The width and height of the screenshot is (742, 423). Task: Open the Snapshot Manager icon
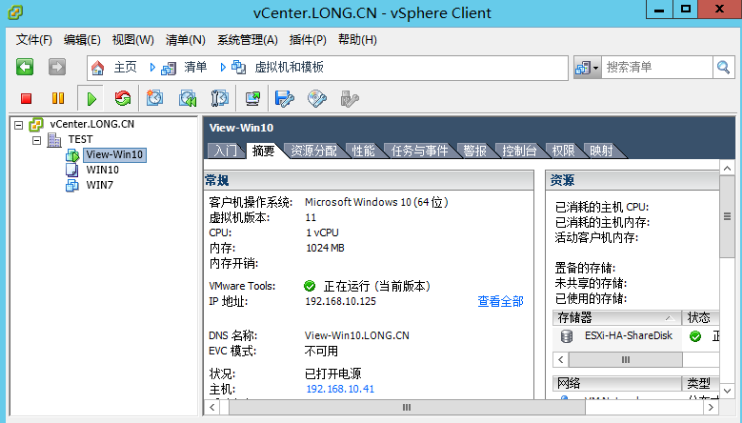pos(219,98)
